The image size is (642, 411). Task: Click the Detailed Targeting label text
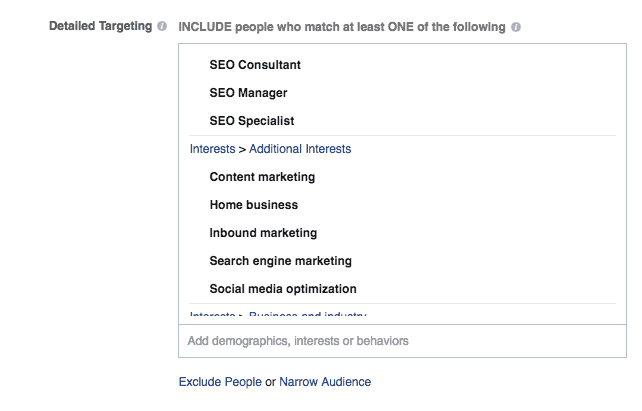(x=100, y=27)
